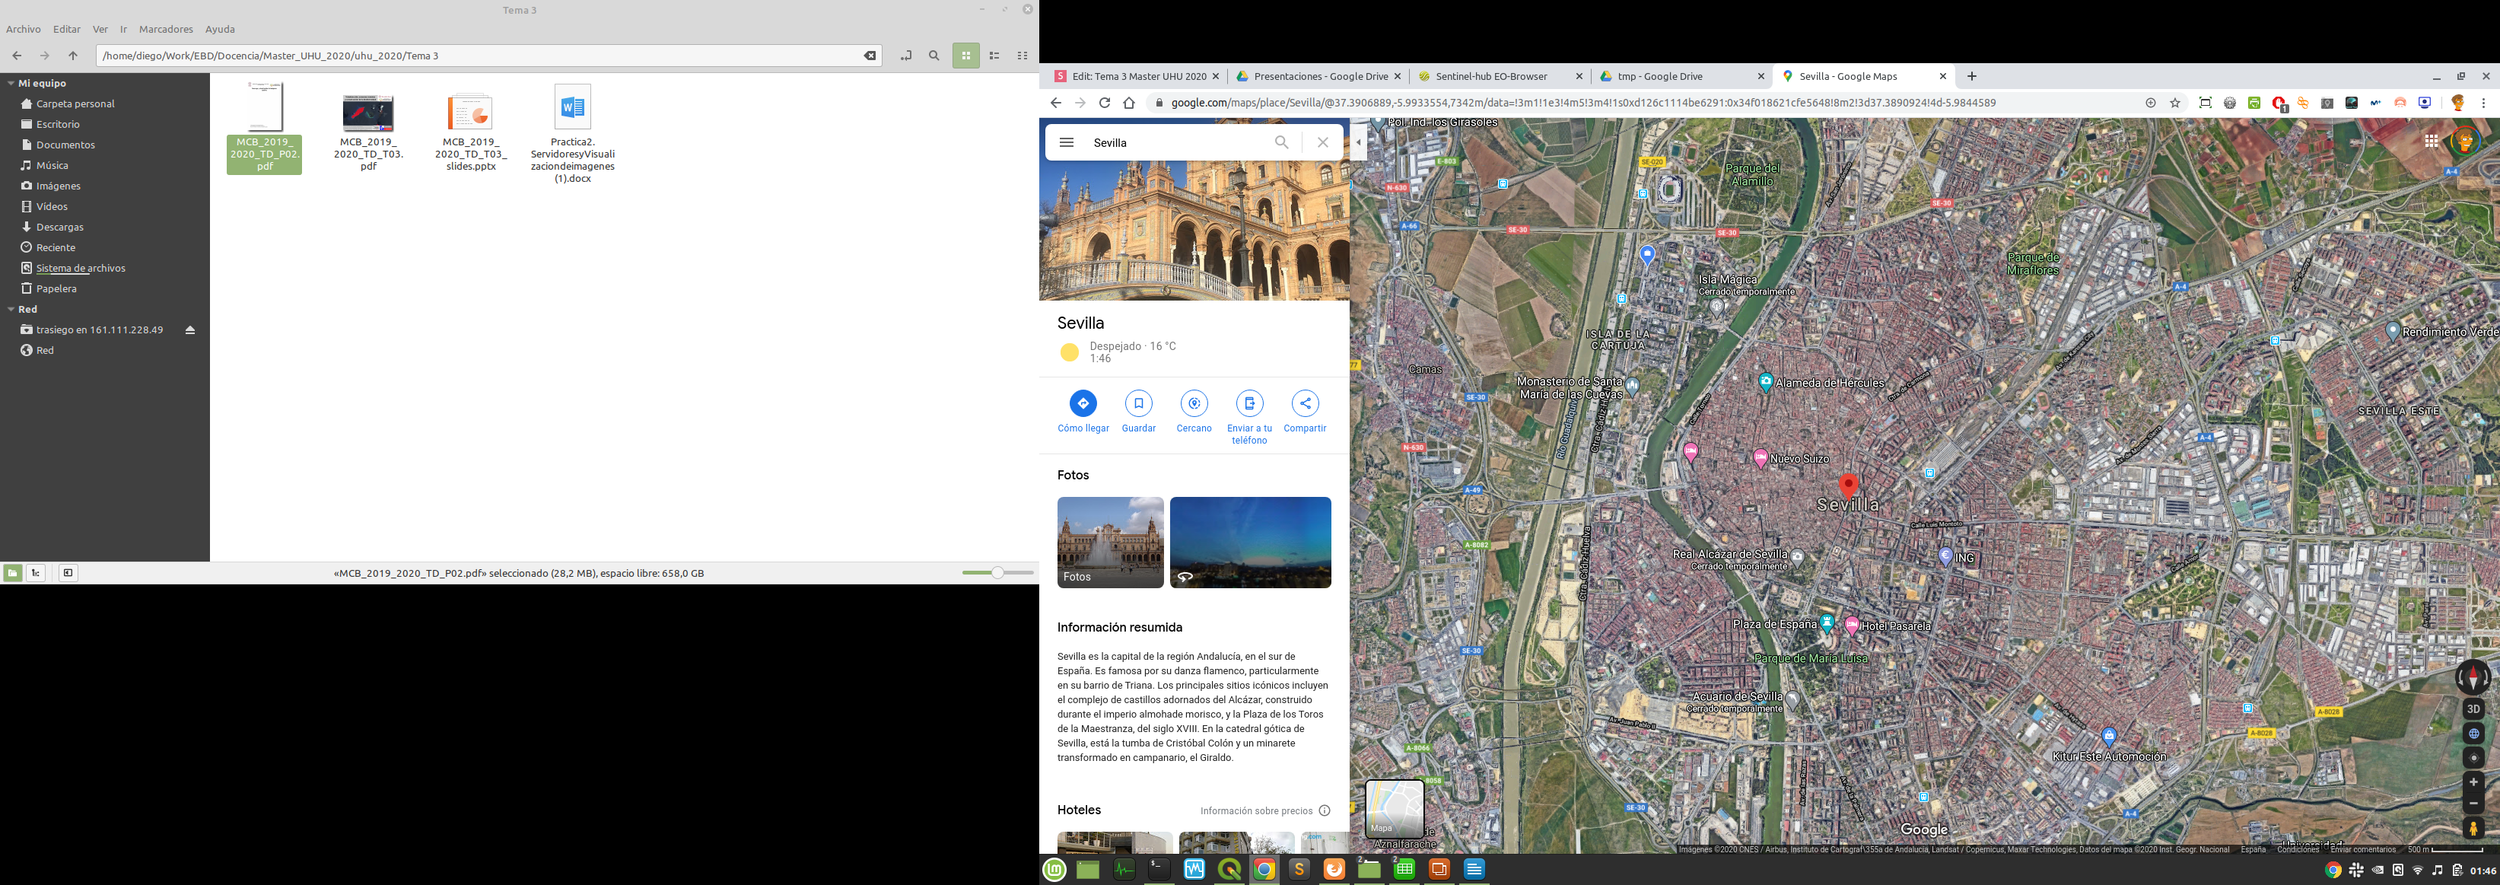Click the show-my-location target button
The image size is (2500, 885).
point(2473,758)
